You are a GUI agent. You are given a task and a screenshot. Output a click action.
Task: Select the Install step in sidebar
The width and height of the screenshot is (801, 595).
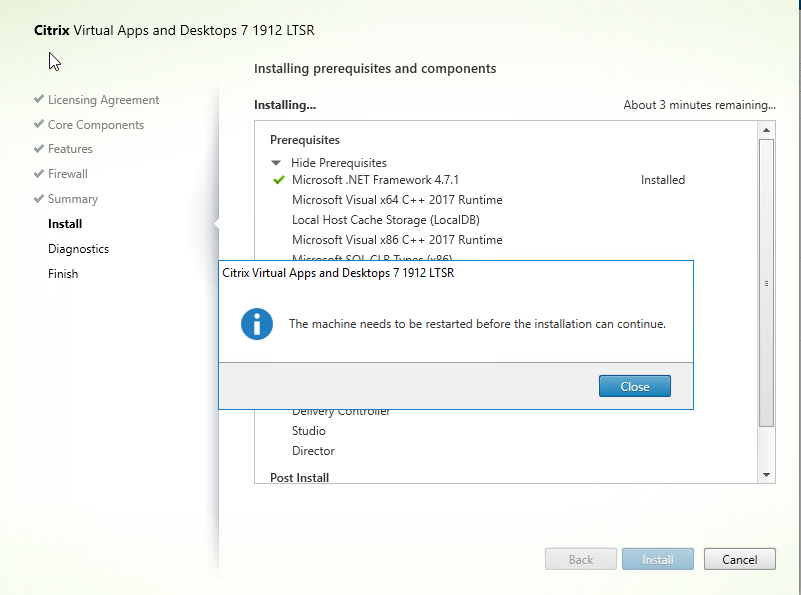click(65, 224)
